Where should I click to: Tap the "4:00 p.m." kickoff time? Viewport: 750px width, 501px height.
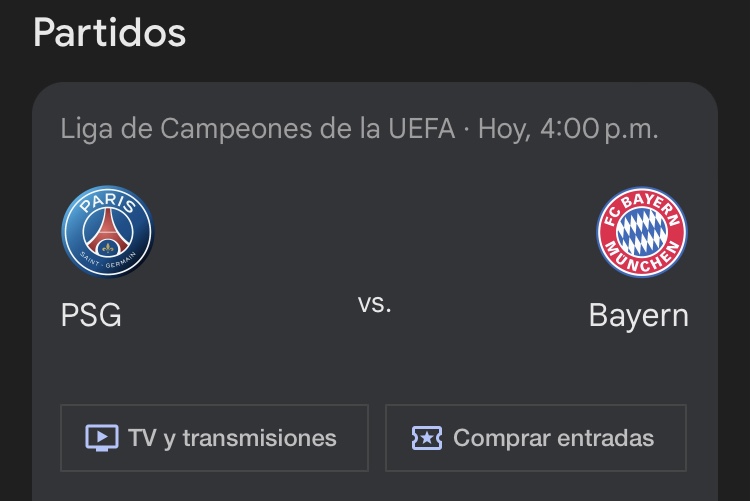pos(599,129)
